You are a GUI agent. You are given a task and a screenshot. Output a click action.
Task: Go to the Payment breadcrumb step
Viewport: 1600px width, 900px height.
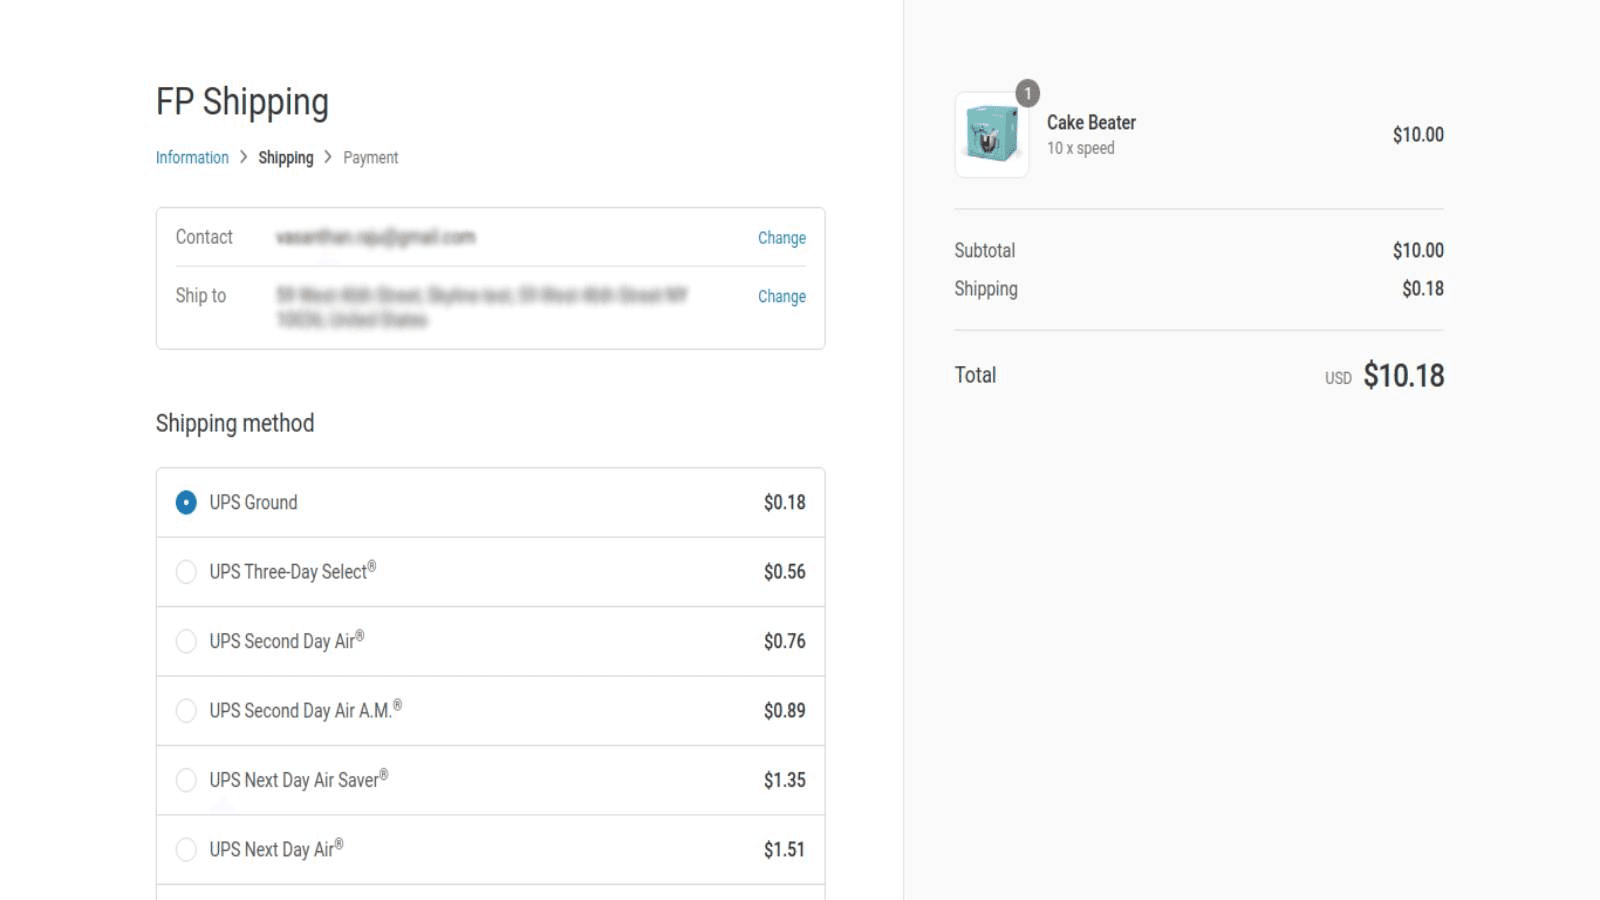point(370,157)
